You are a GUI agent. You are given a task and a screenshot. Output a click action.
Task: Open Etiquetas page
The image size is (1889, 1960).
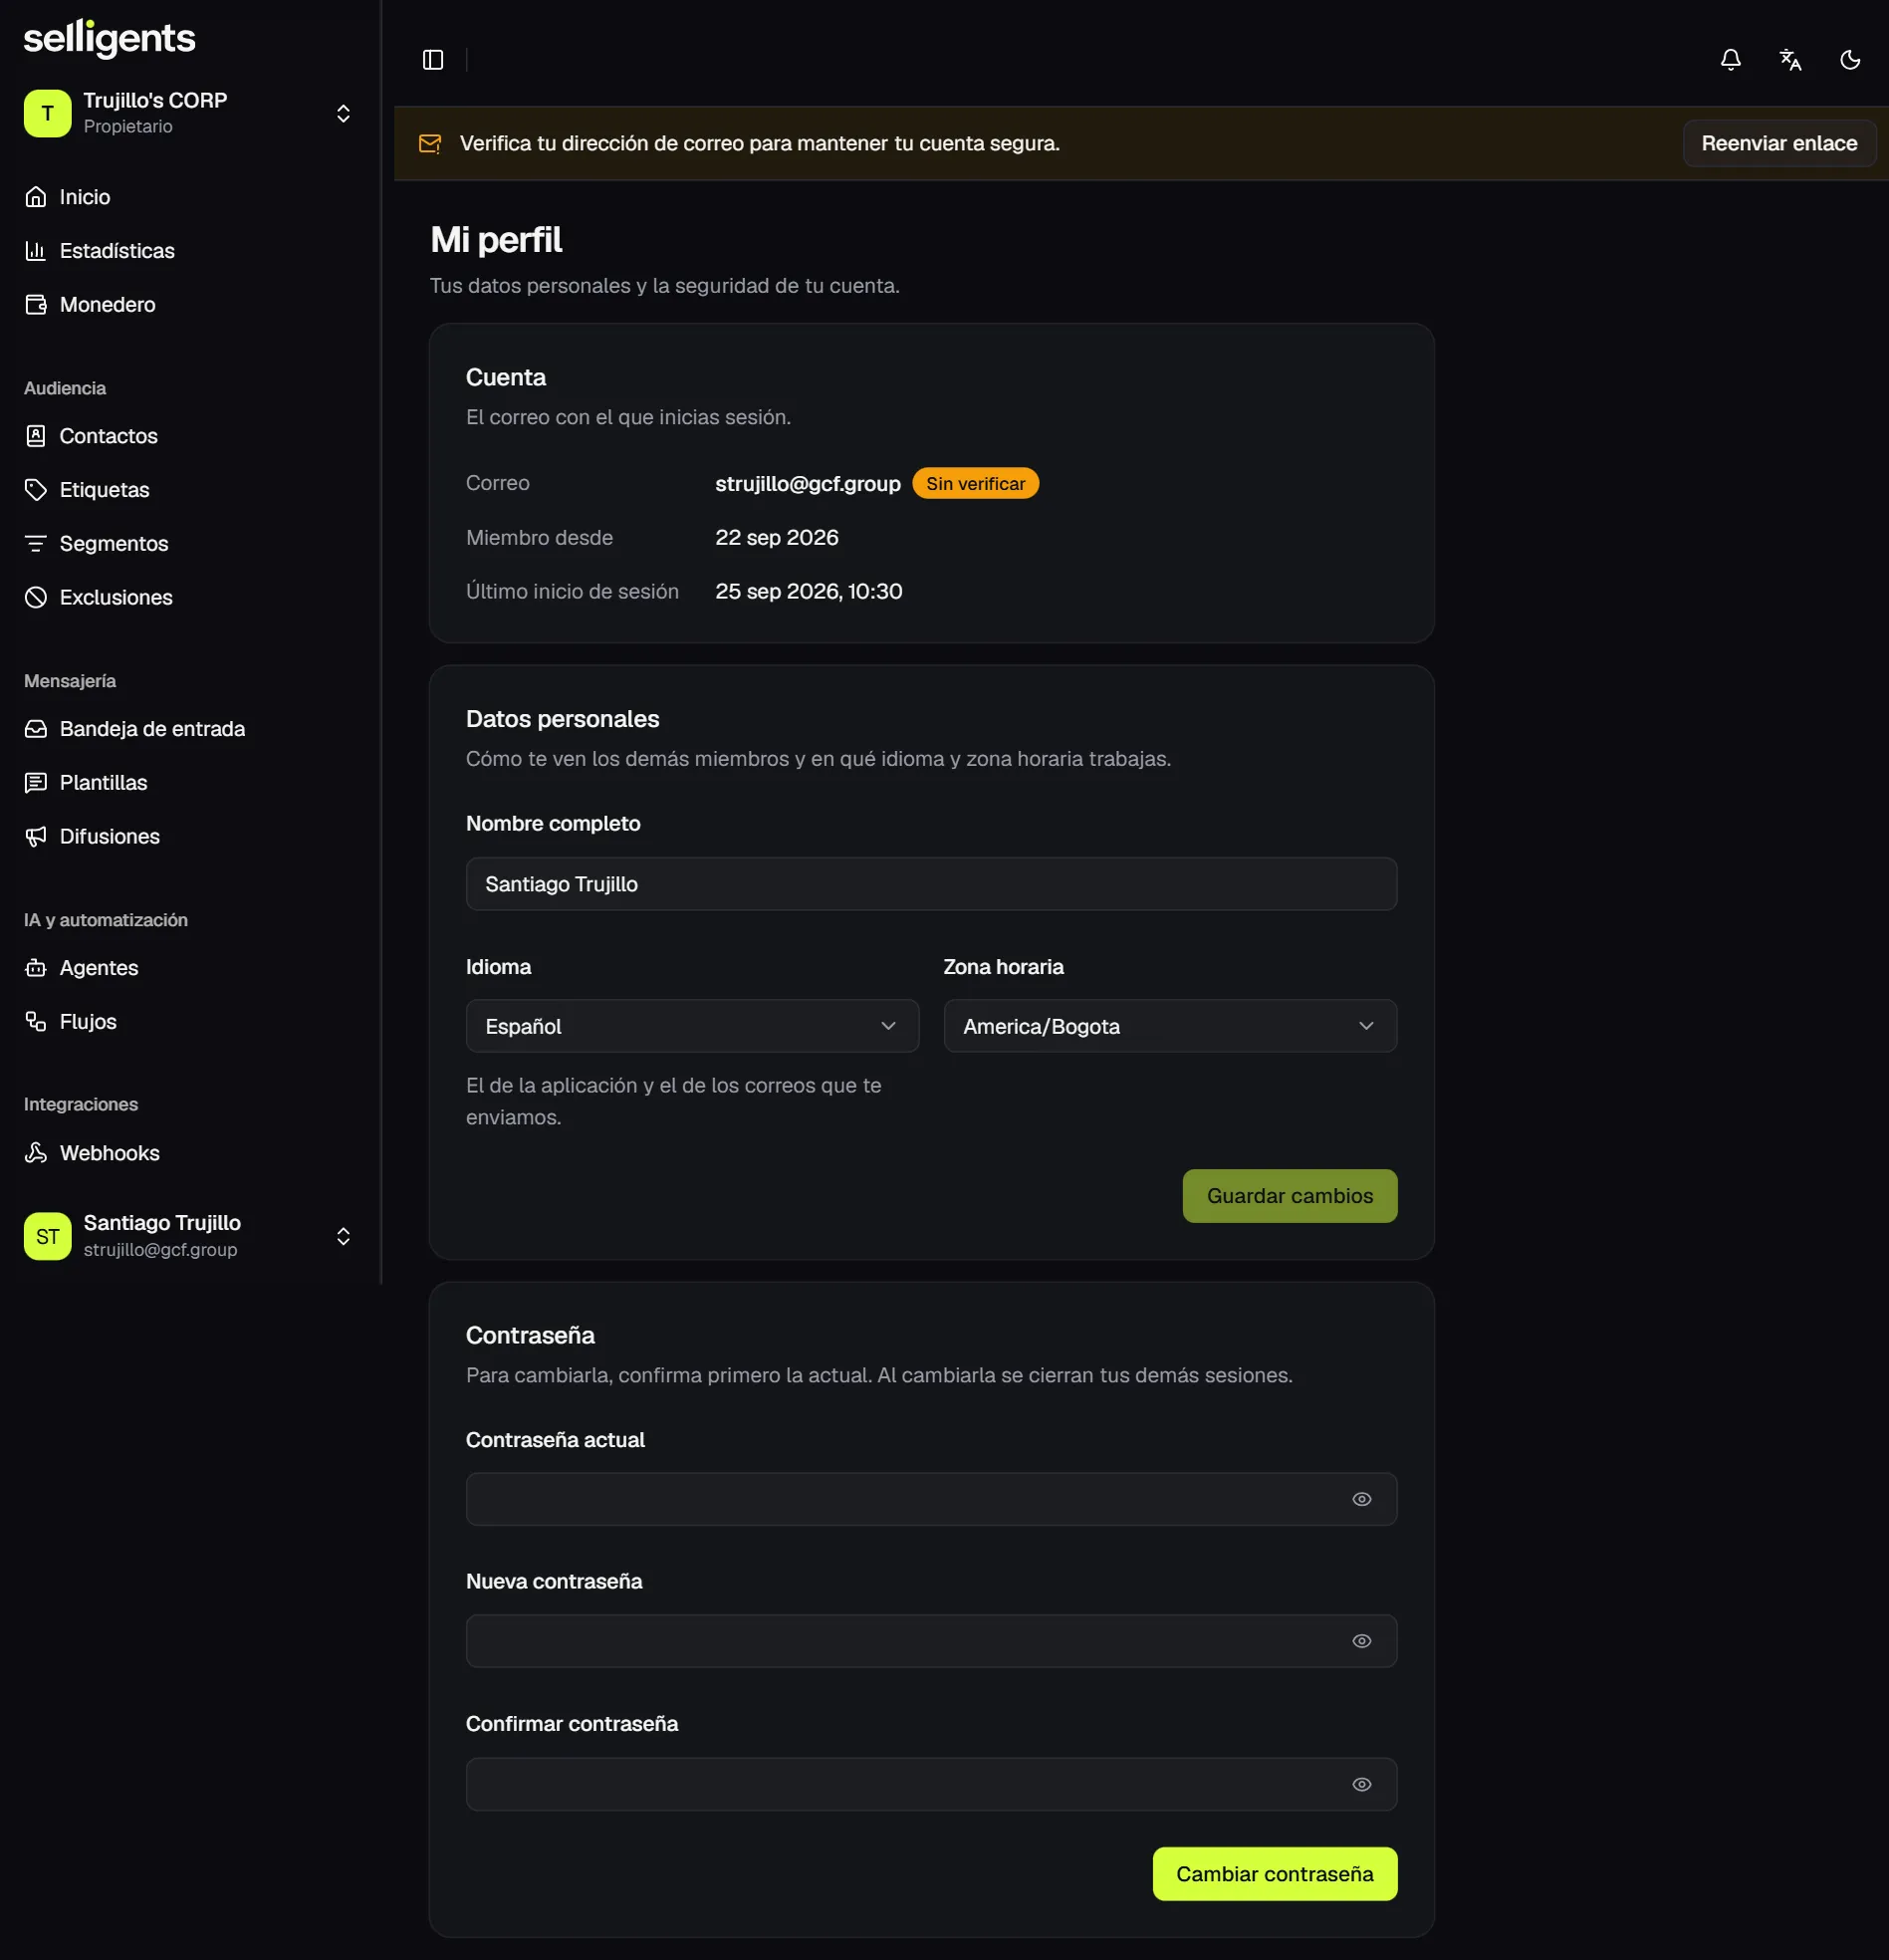pos(190,490)
